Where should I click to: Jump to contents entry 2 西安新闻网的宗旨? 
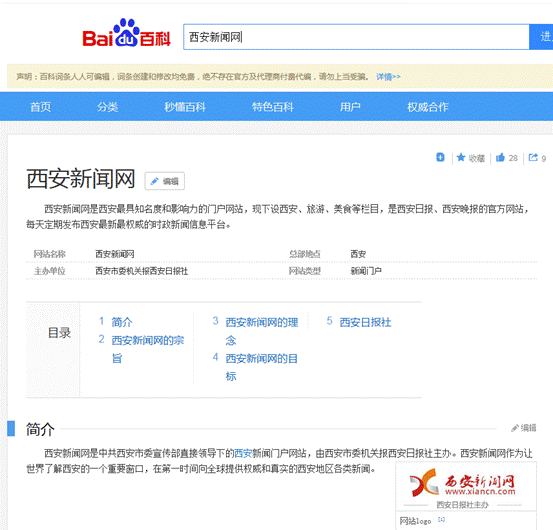[x=148, y=349]
